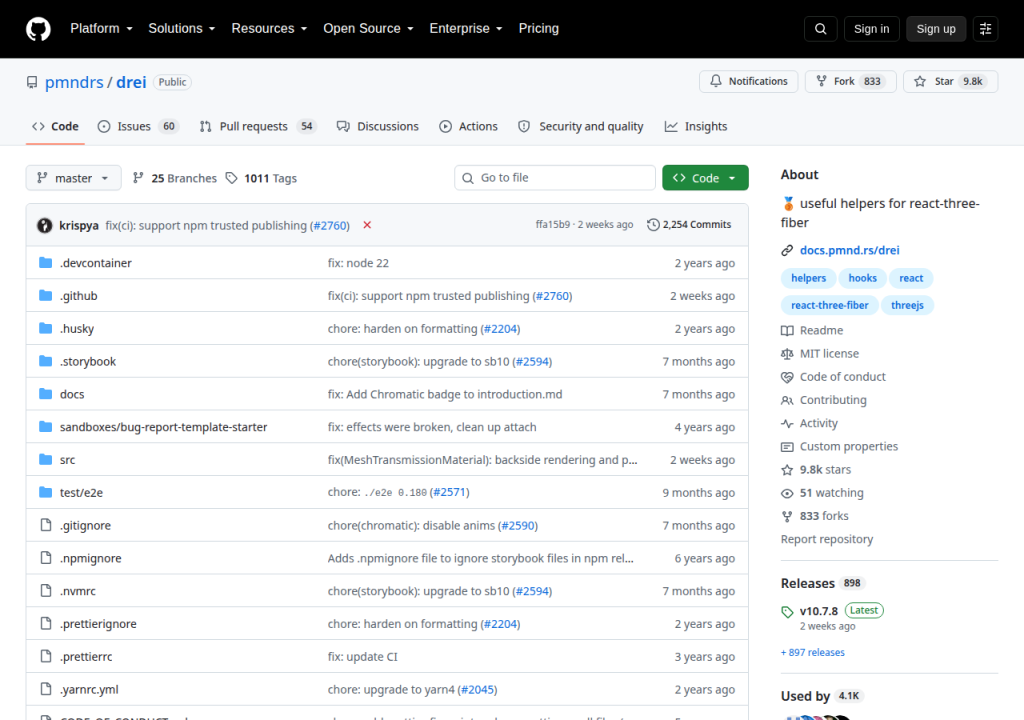The width and height of the screenshot is (1024, 720).
Task: Open the .prettierignore file
Action: [x=98, y=623]
